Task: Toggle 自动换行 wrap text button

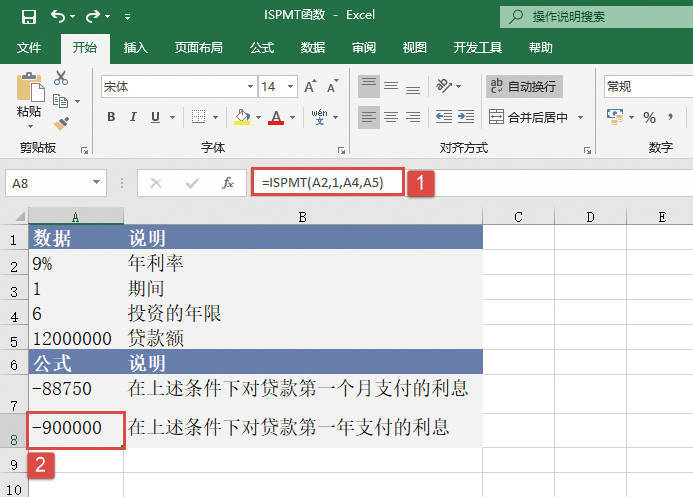Action: pos(524,87)
